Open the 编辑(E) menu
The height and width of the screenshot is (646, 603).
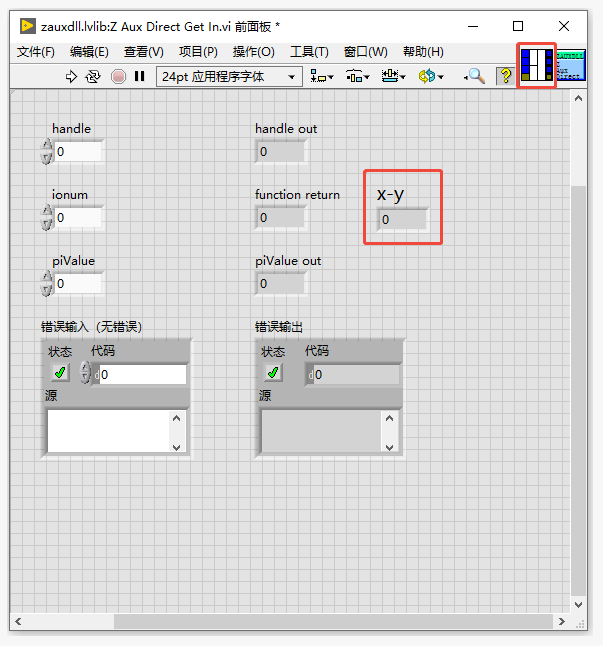tap(89, 52)
